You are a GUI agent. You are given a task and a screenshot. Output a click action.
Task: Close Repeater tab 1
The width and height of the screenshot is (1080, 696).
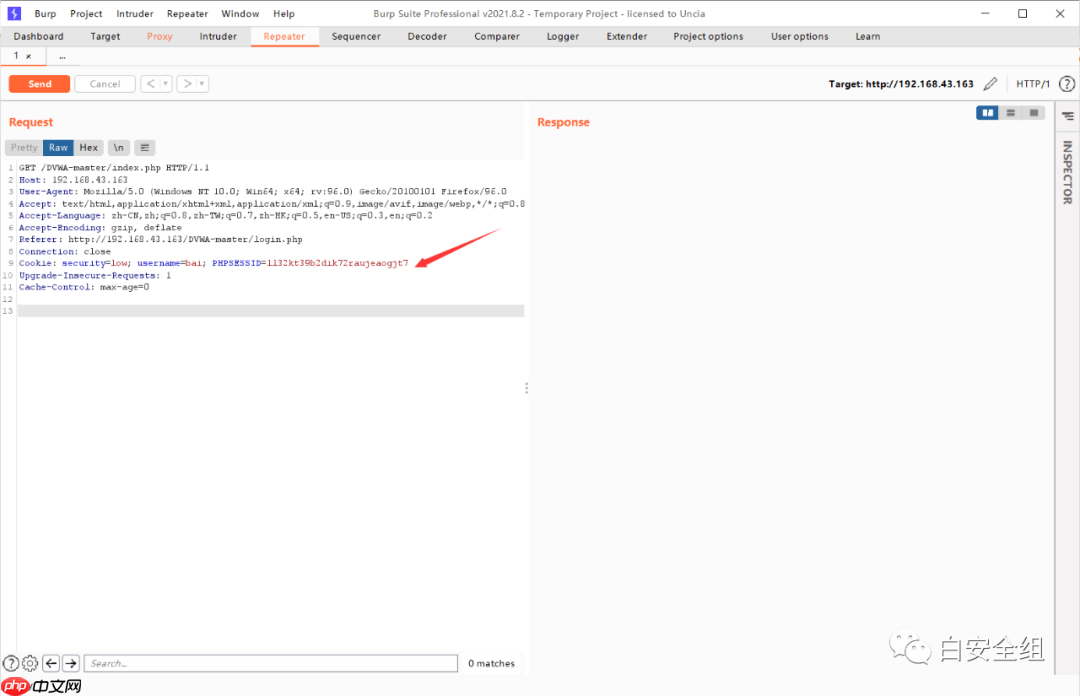[28, 57]
